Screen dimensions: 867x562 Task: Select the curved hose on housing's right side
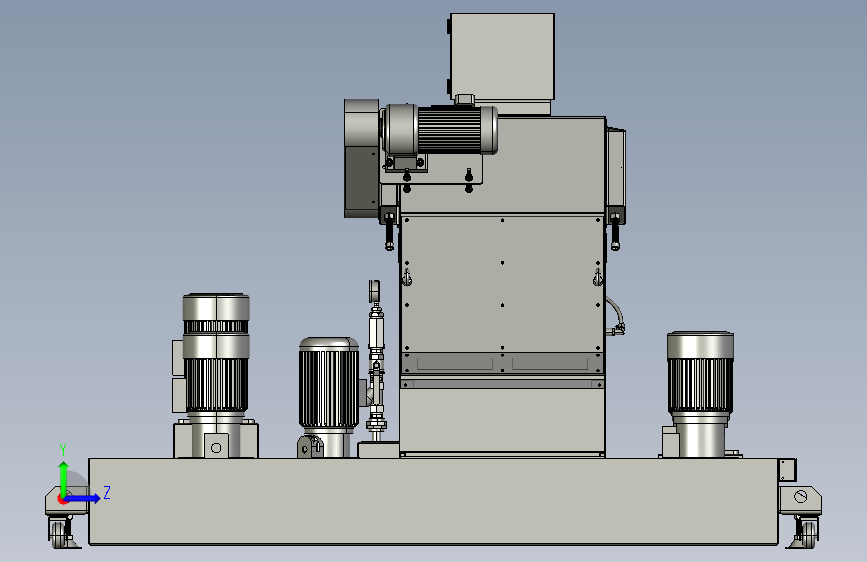pyautogui.click(x=615, y=316)
